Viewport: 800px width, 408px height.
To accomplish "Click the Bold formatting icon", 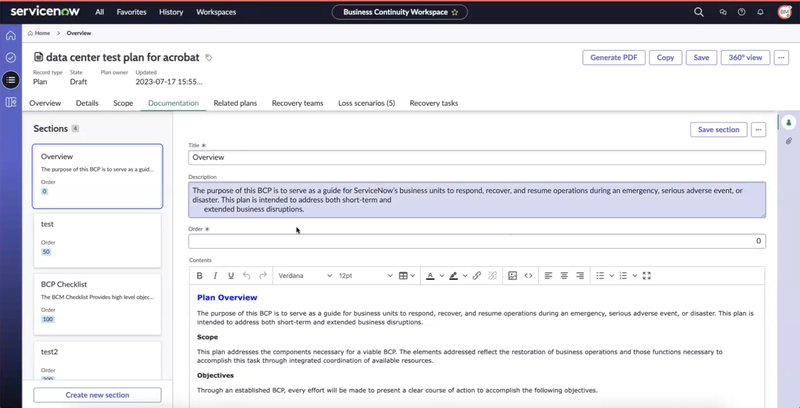I will [x=199, y=275].
